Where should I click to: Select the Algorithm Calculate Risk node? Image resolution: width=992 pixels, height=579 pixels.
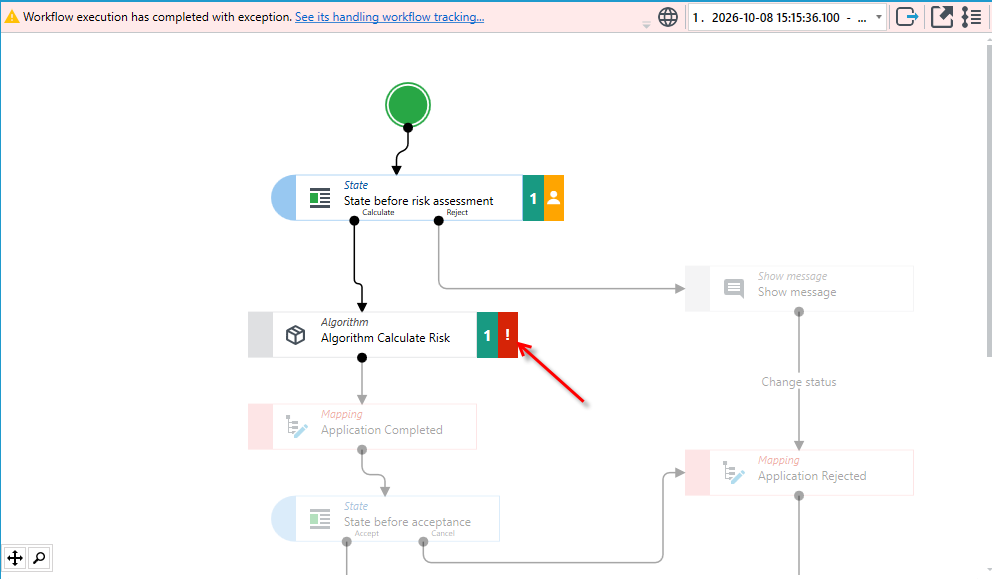(383, 335)
